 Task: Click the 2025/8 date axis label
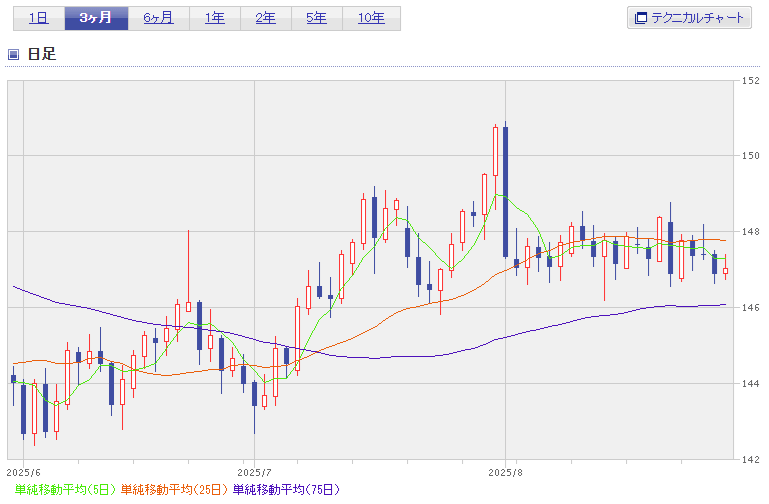506,473
